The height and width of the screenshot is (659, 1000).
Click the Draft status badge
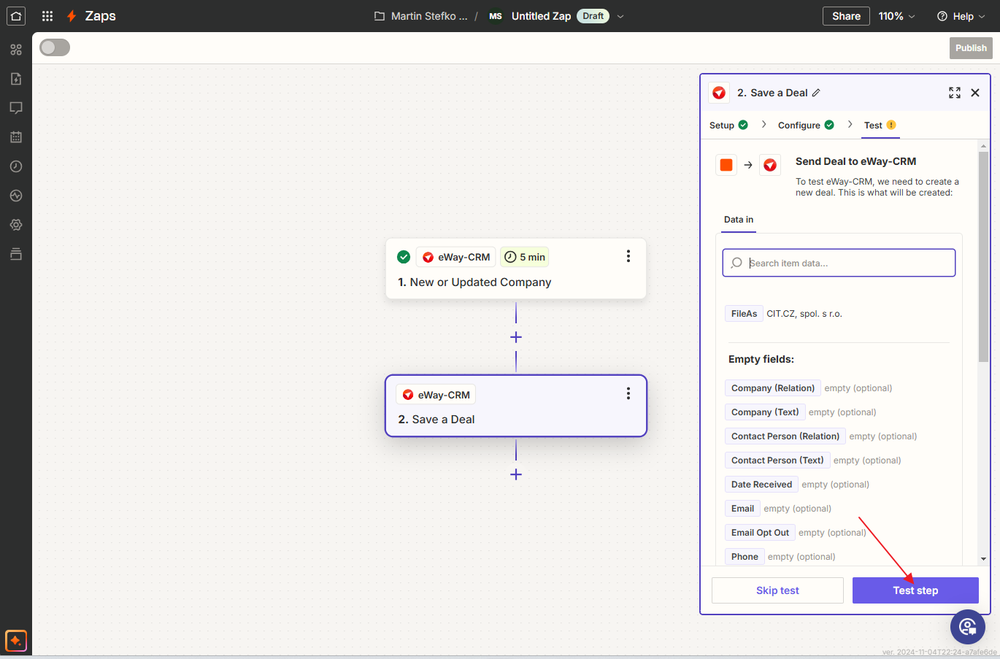[593, 16]
